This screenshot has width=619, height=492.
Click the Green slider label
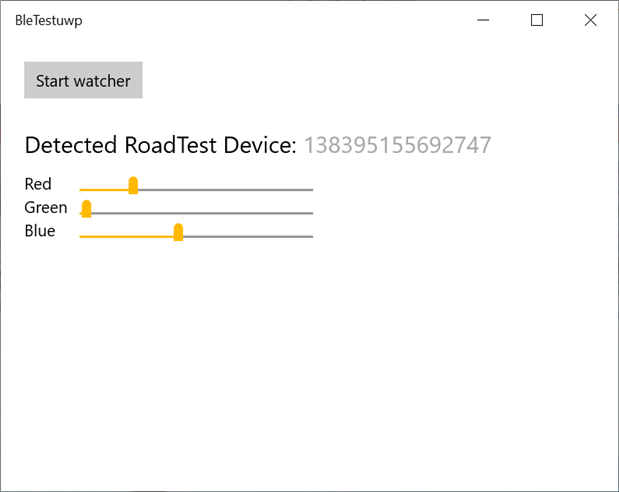point(46,208)
